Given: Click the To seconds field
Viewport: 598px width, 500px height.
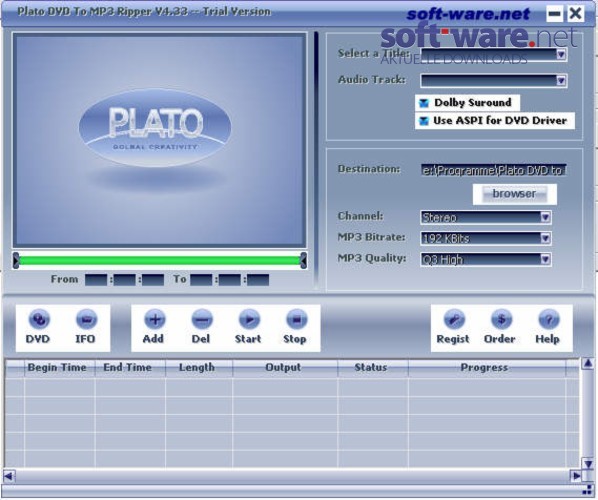Looking at the screenshot, I should (258, 280).
